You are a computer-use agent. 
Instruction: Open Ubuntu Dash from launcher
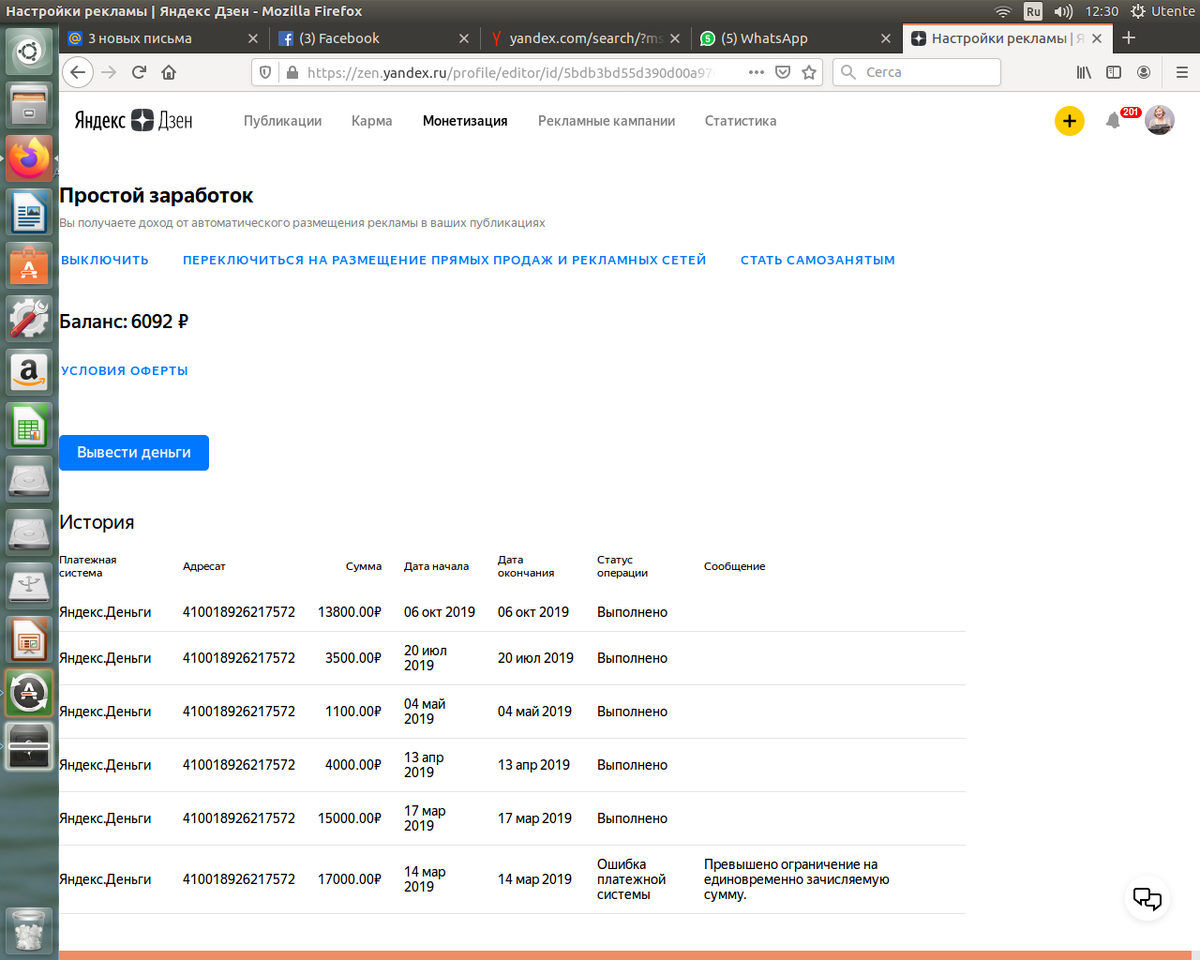point(29,52)
